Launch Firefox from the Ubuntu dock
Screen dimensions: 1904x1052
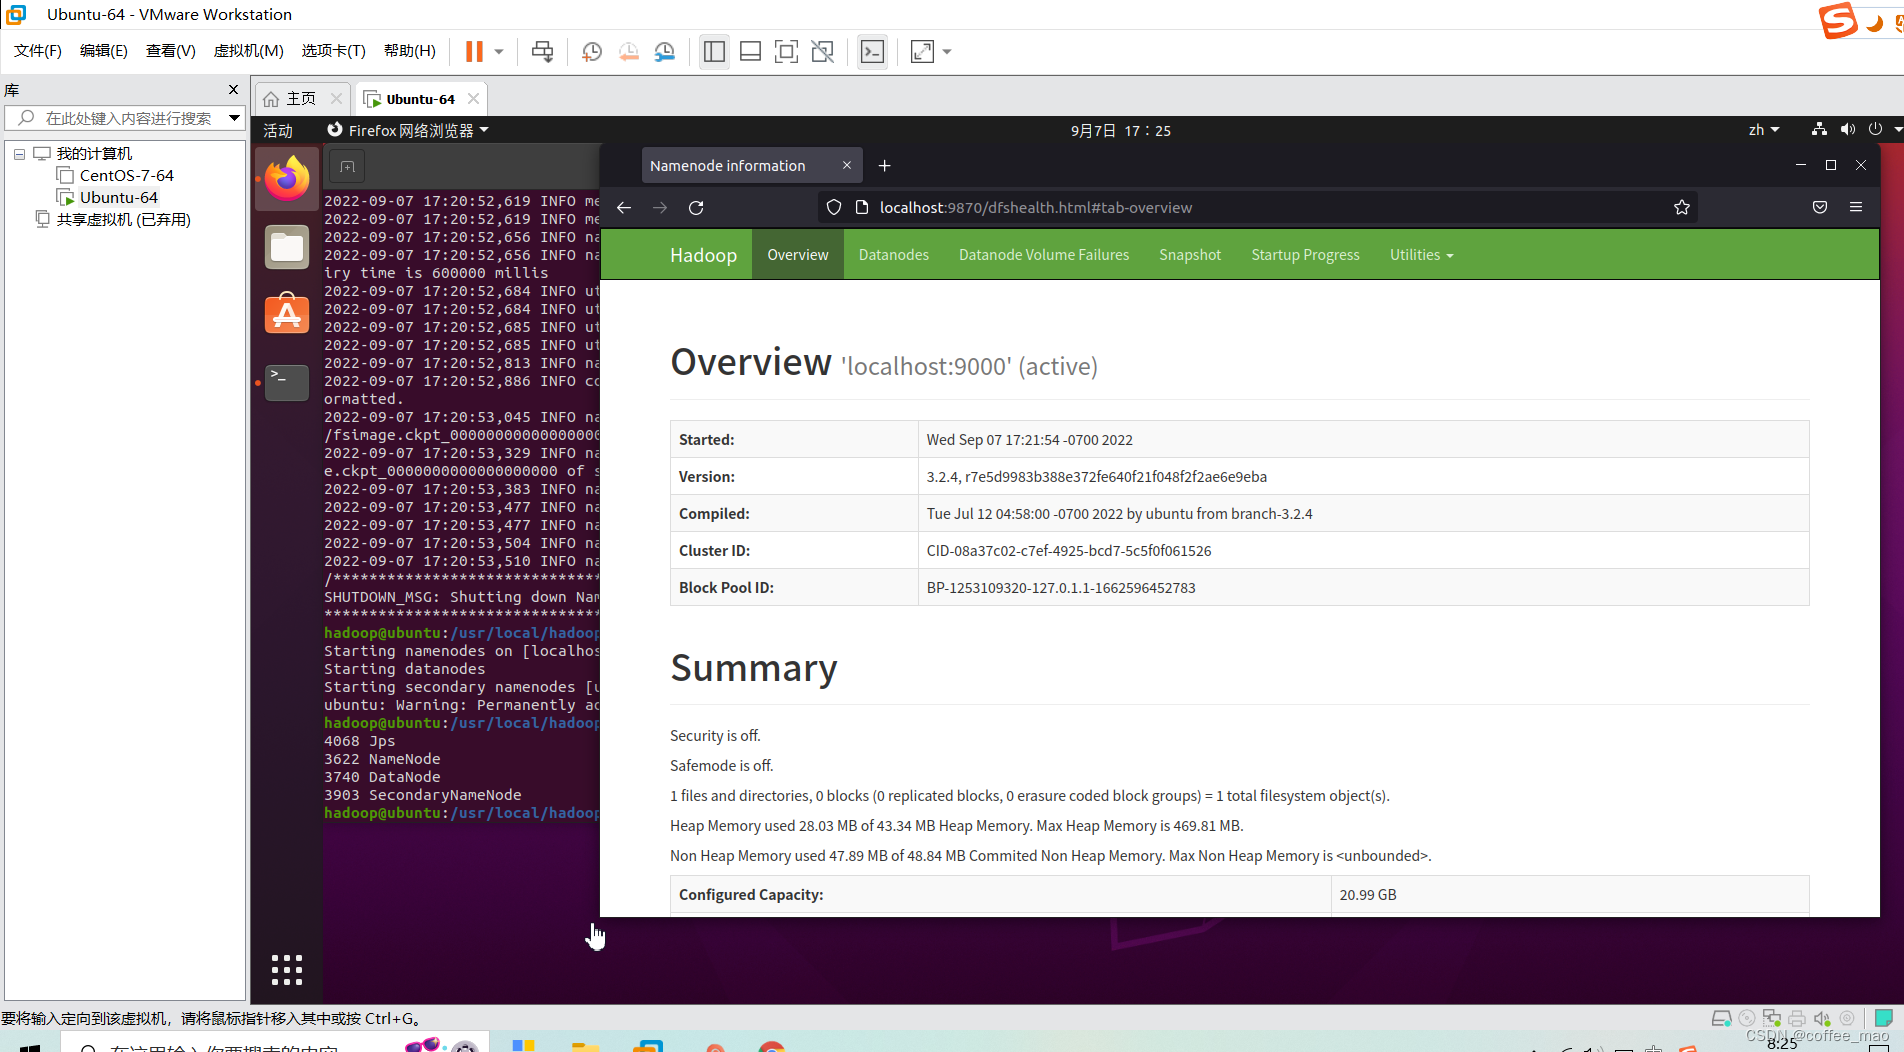[287, 179]
